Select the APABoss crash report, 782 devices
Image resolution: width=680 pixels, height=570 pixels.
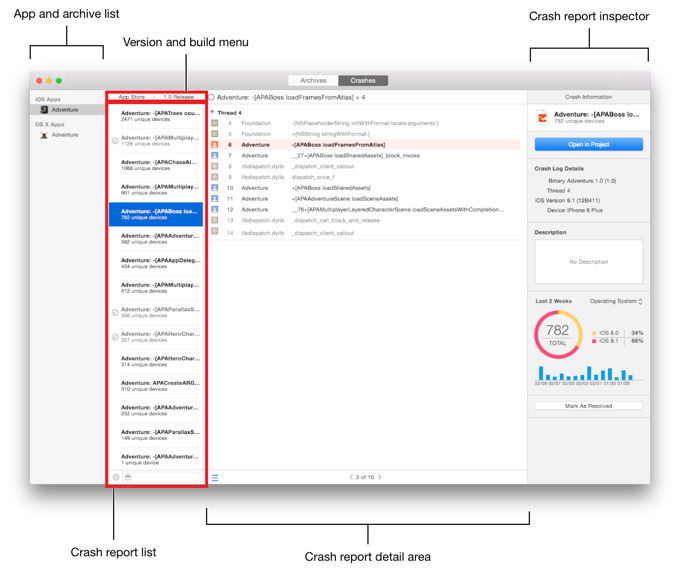tap(156, 214)
